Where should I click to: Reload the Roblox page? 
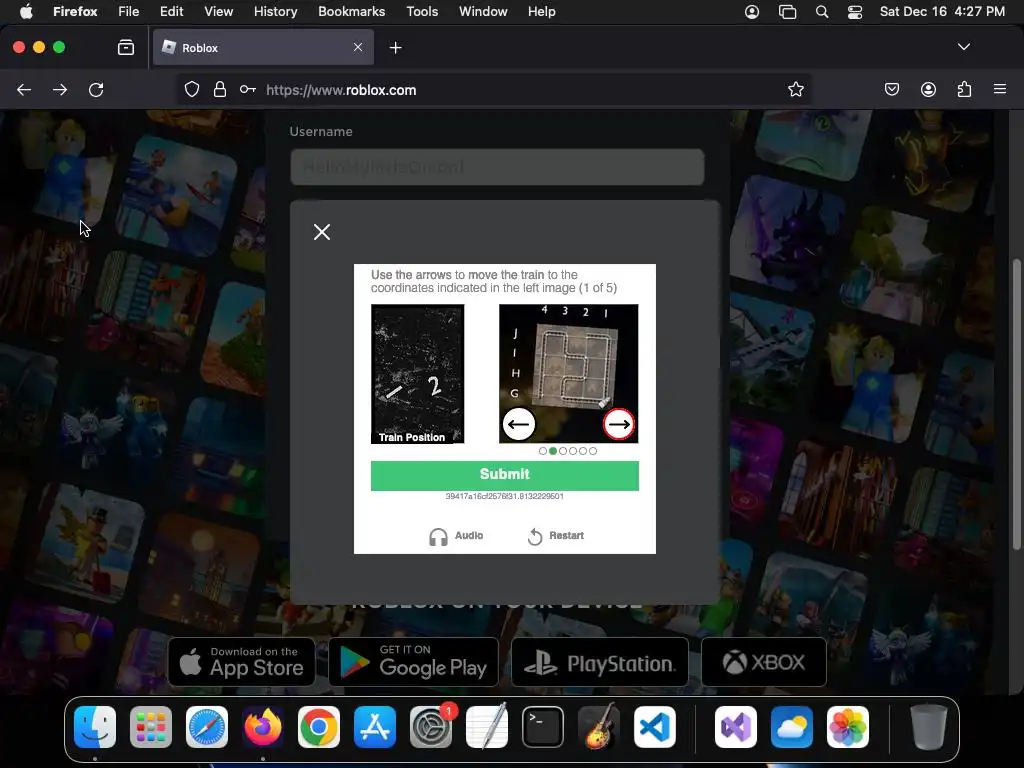click(96, 89)
